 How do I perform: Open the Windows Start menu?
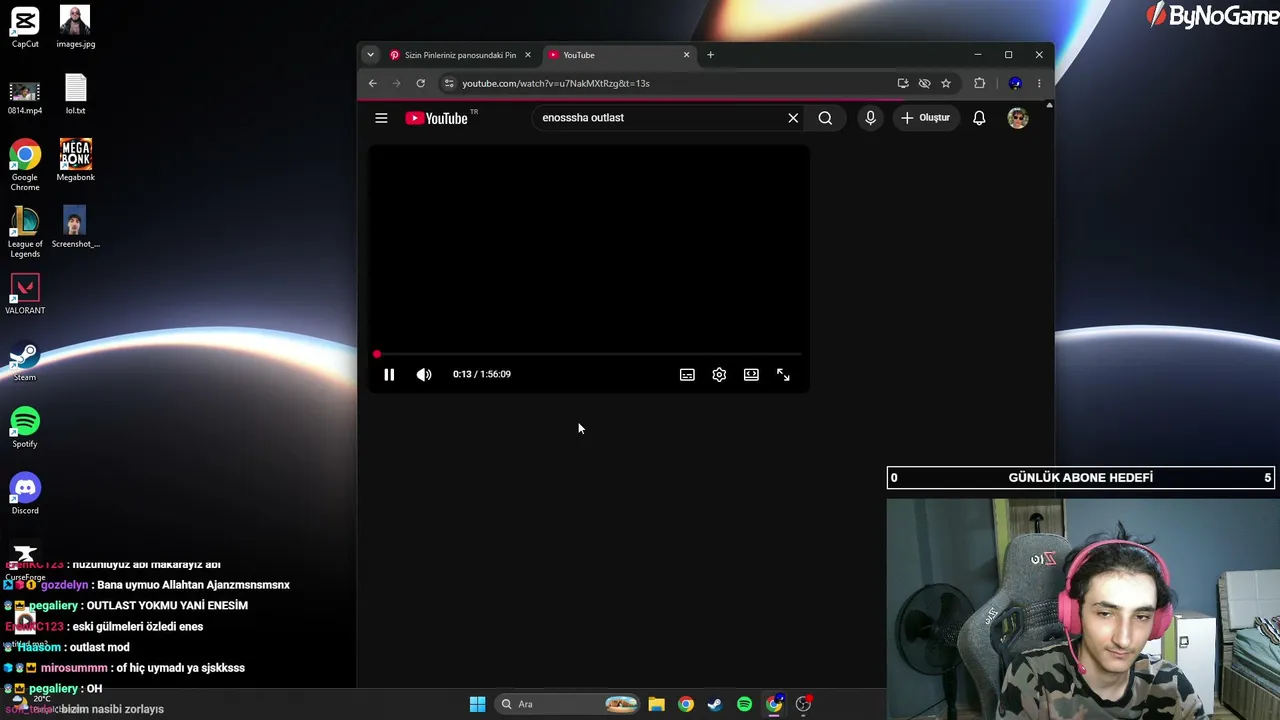point(478,704)
